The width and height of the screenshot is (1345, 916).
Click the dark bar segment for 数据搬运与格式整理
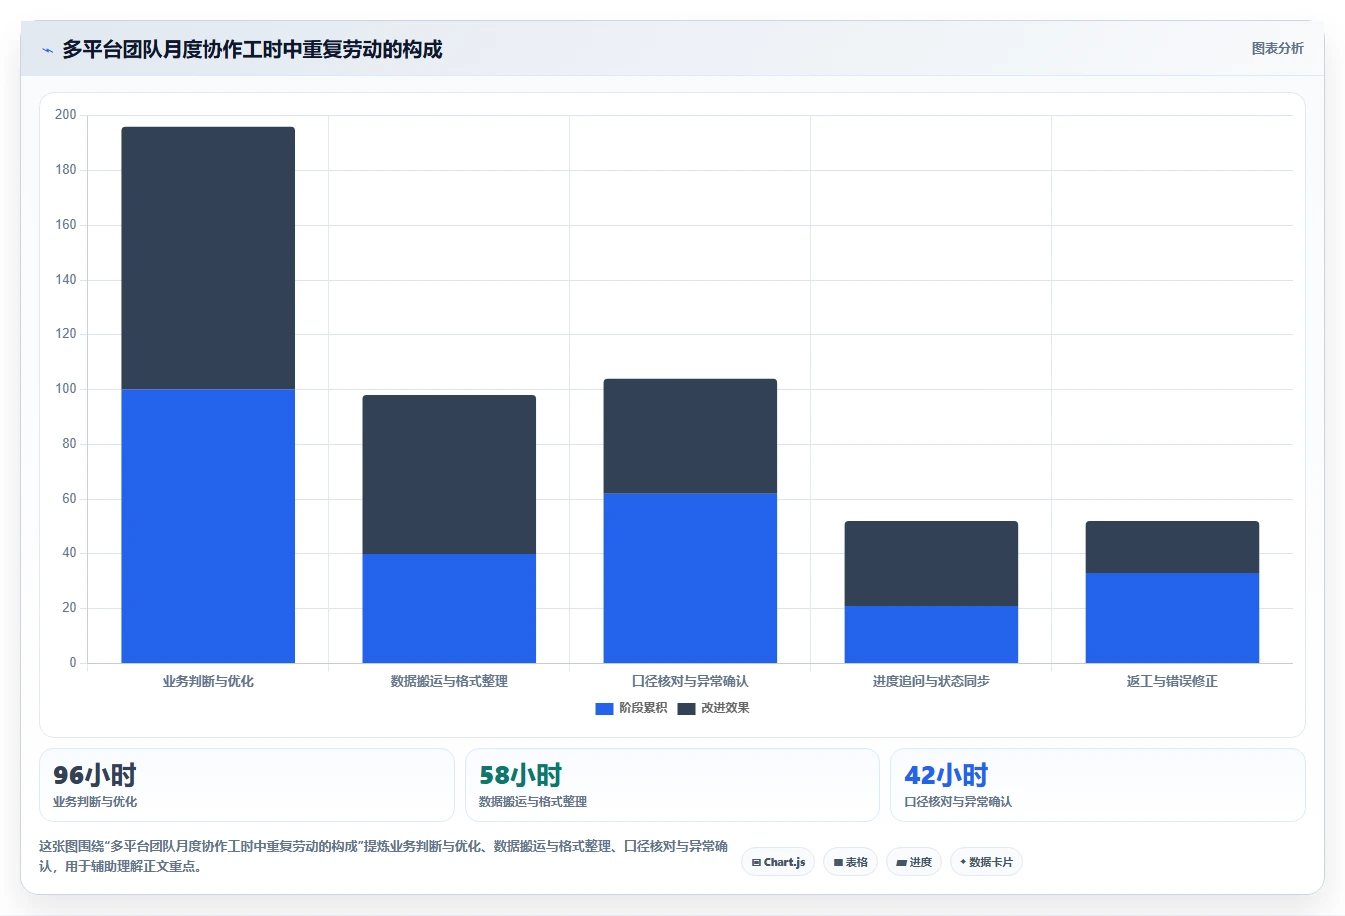(x=449, y=474)
